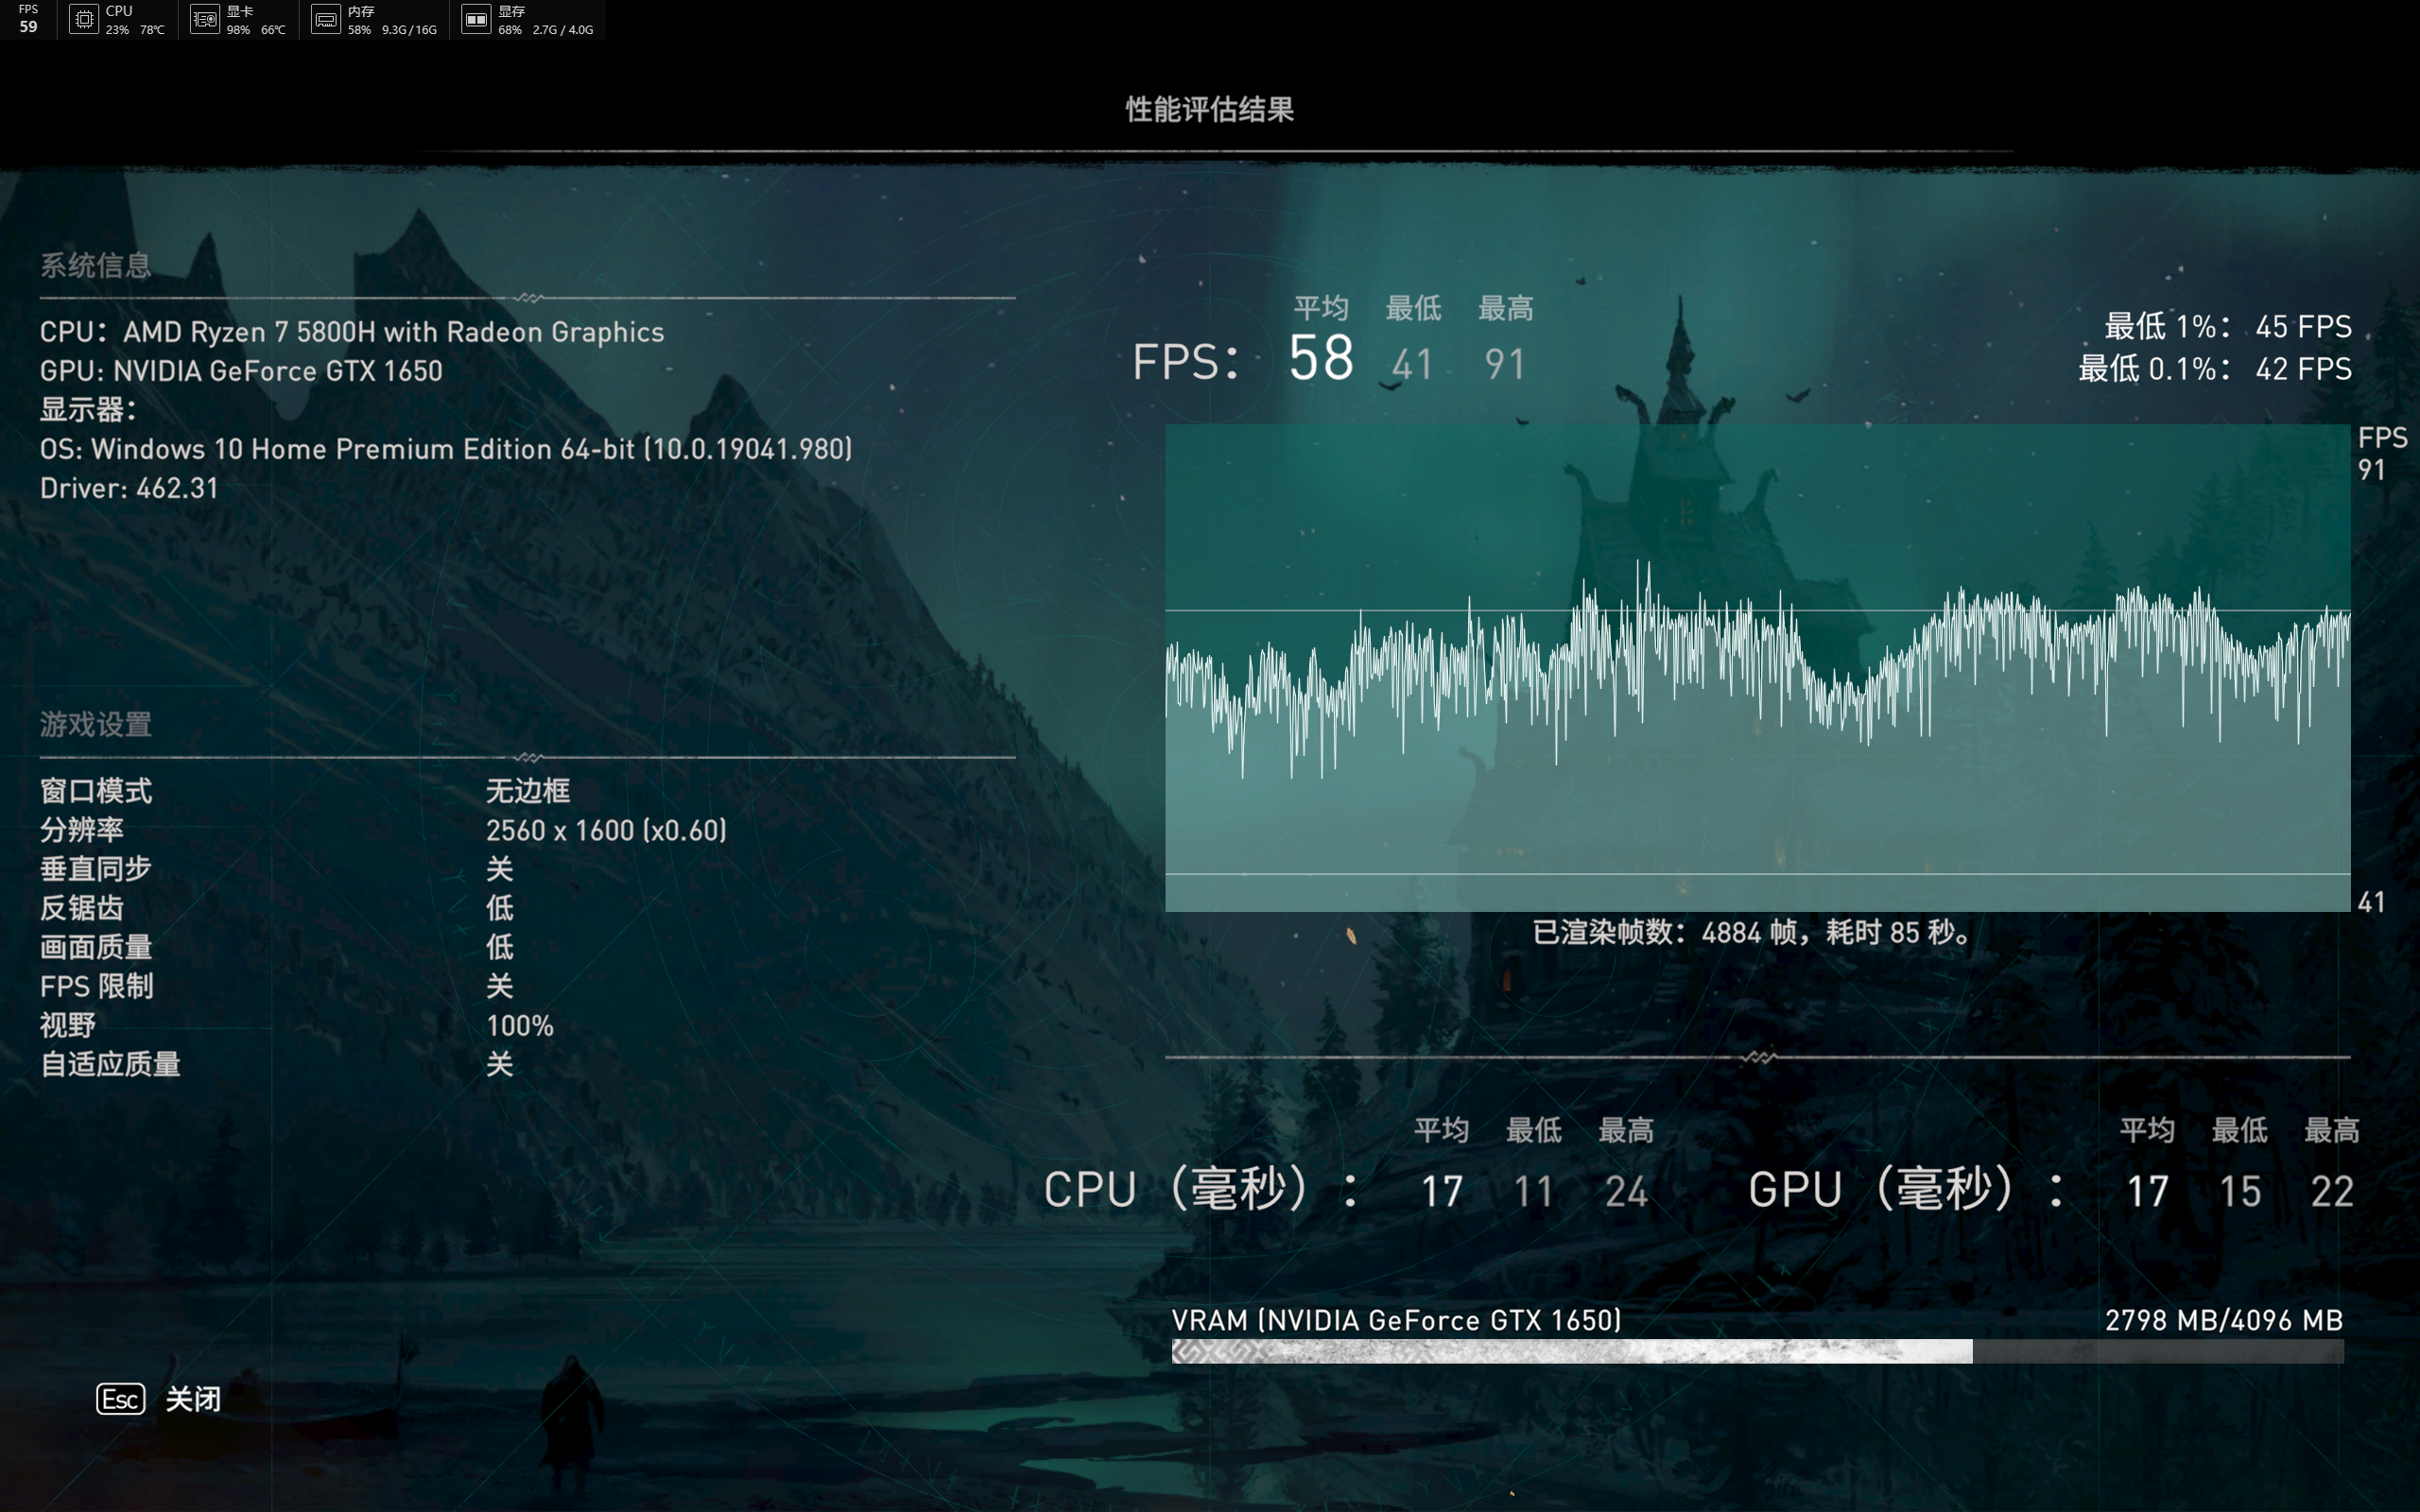This screenshot has width=2420, height=1512.
Task: Click the graph bottom axis label 41
Action: [2372, 903]
